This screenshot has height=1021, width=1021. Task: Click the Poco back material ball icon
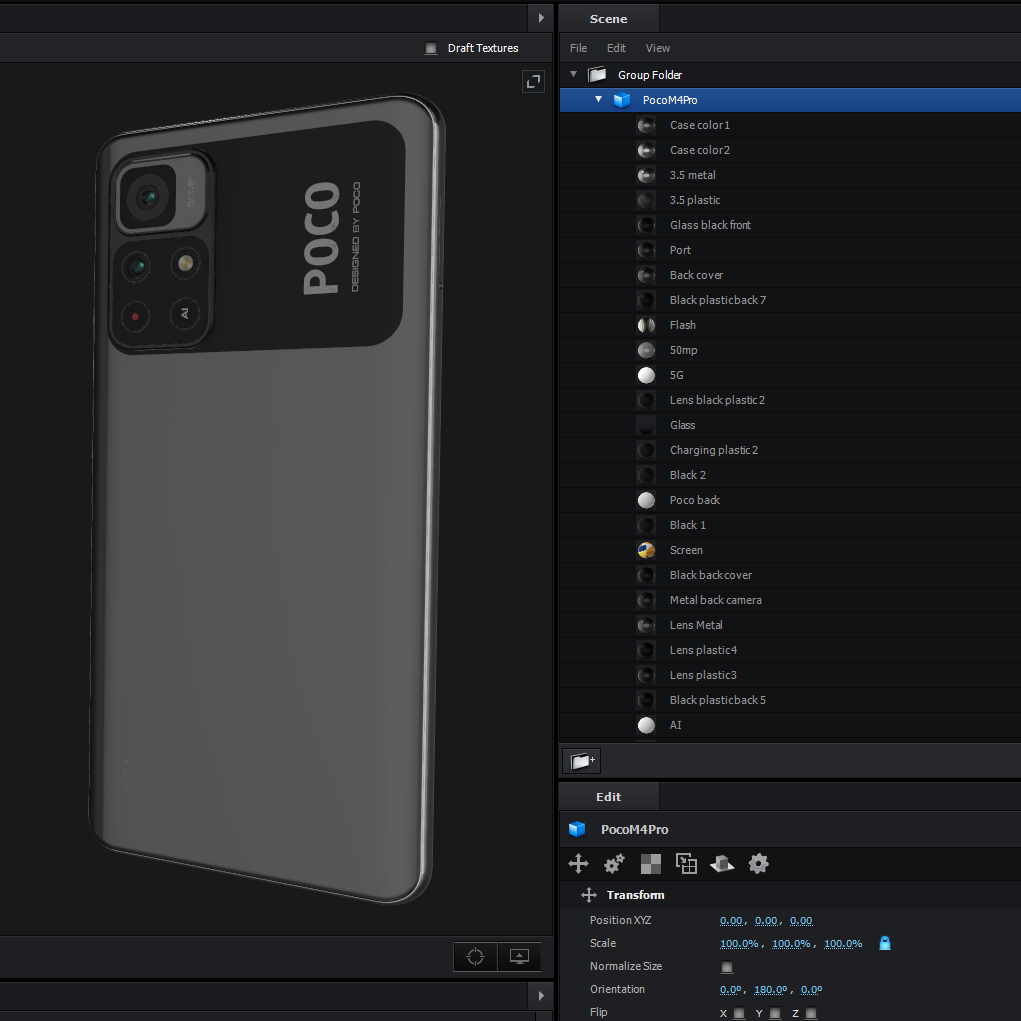click(x=646, y=500)
